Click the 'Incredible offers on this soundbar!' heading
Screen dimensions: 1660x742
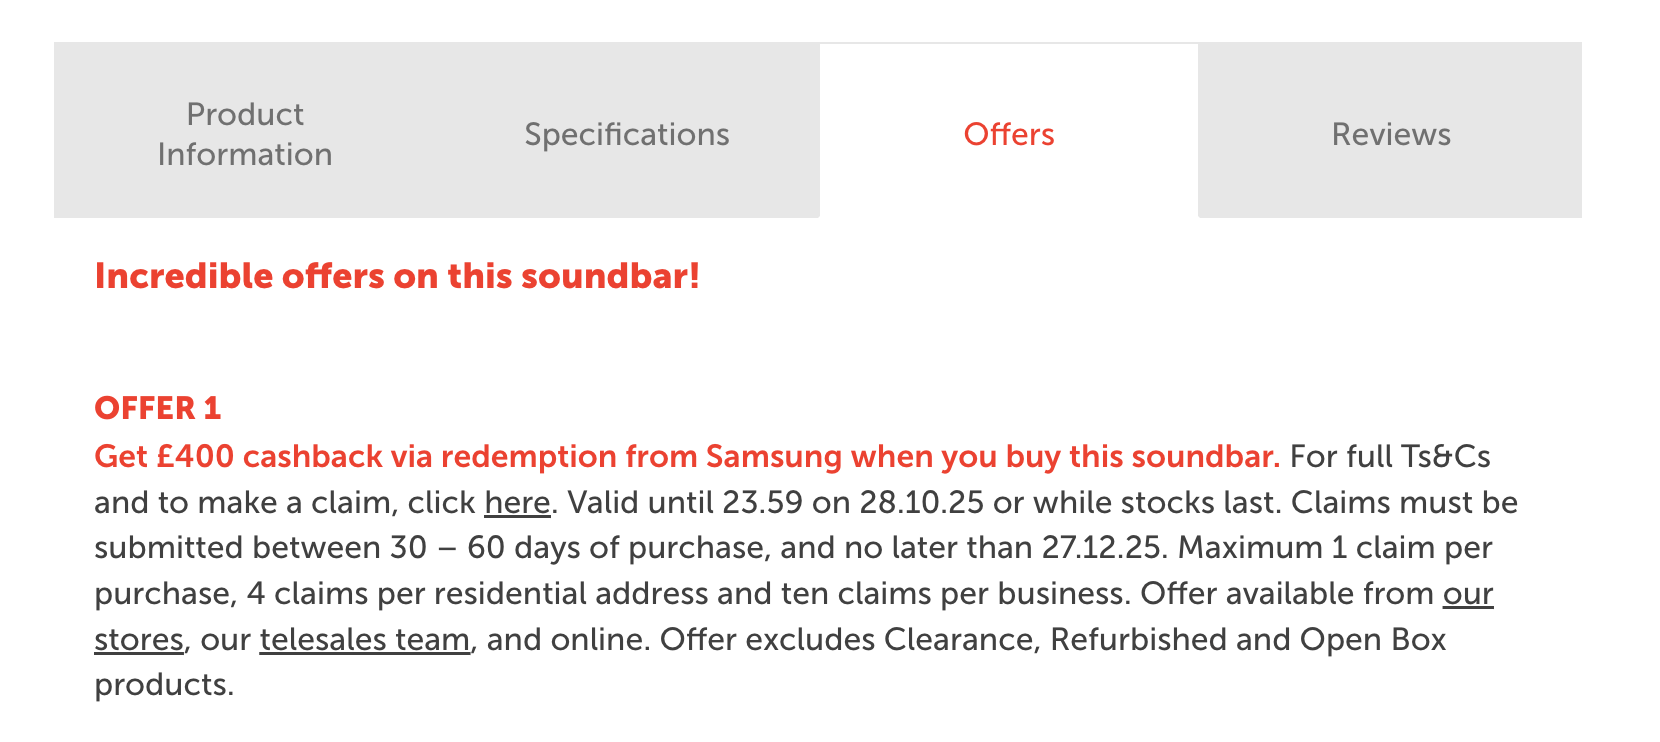397,276
